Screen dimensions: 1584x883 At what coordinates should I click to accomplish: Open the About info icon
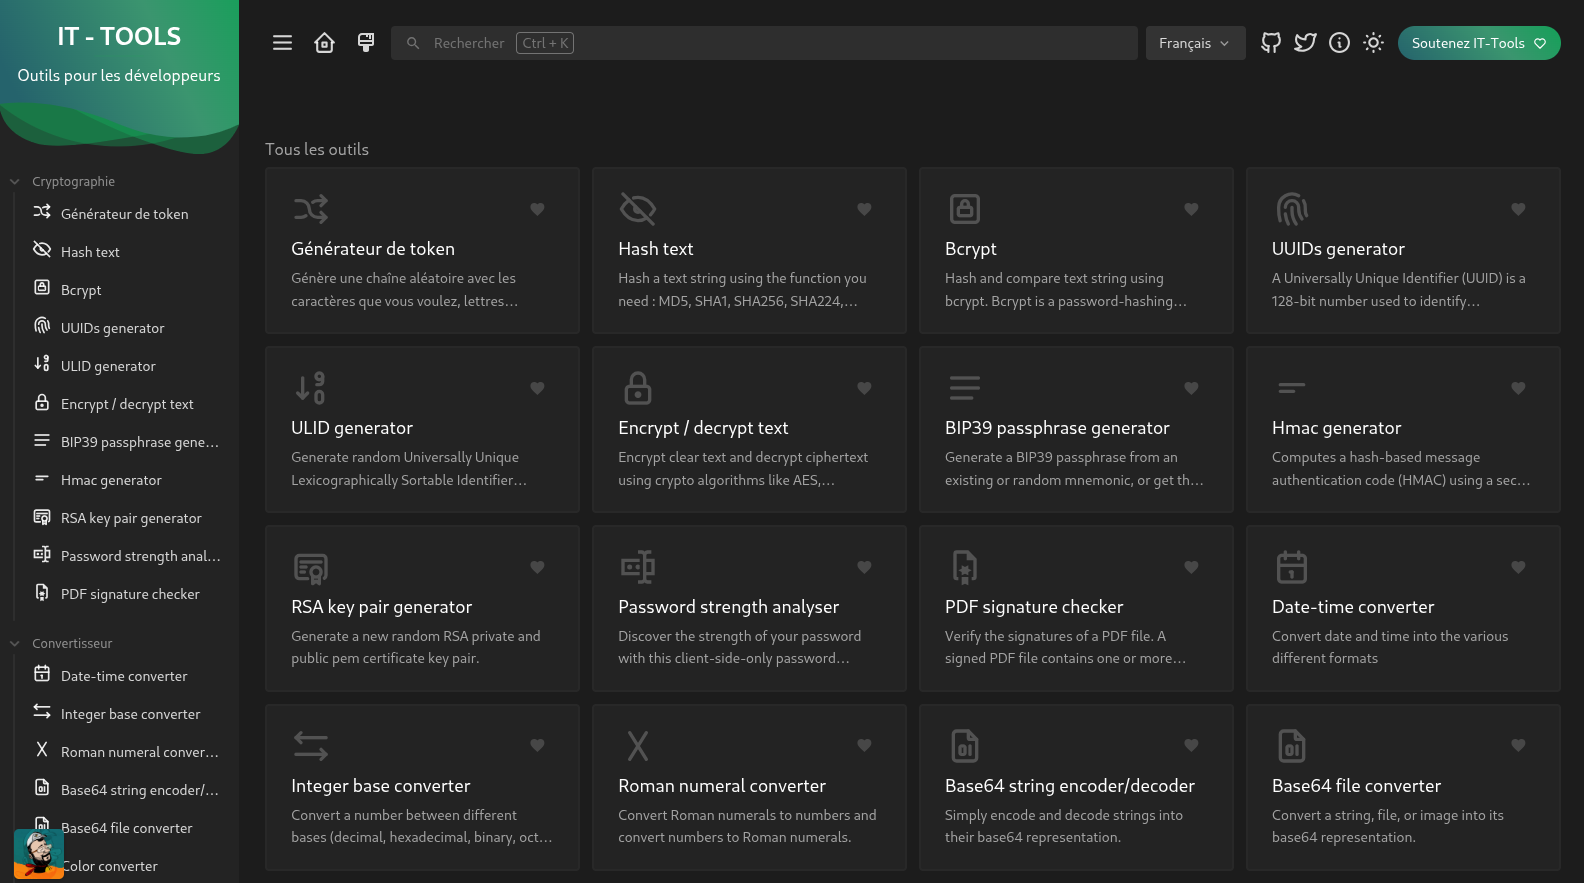pos(1339,43)
